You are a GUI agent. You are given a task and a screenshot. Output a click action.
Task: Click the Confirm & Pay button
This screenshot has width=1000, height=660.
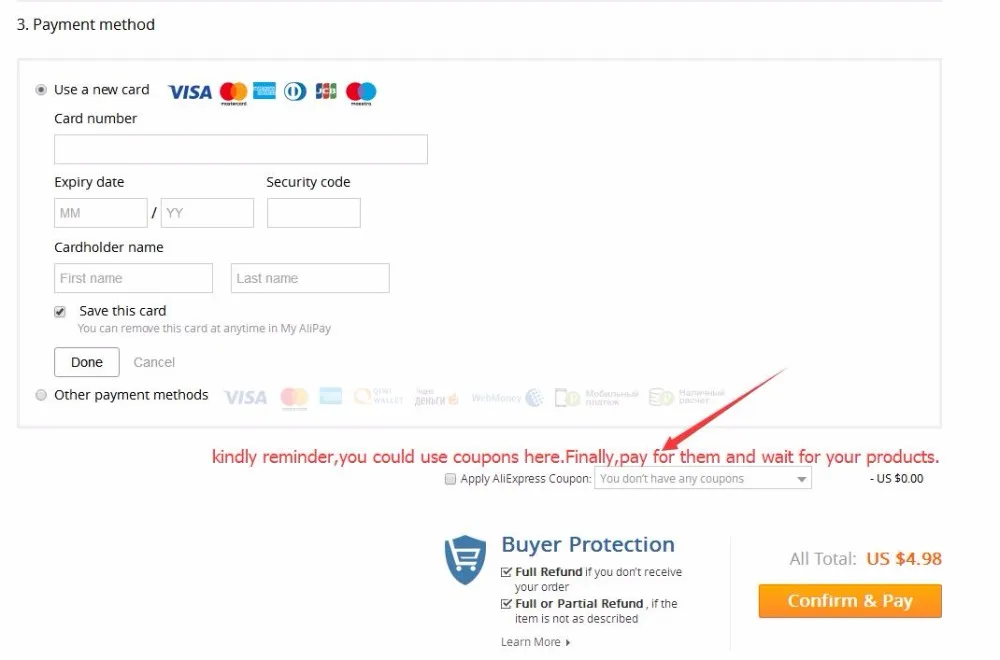click(850, 601)
